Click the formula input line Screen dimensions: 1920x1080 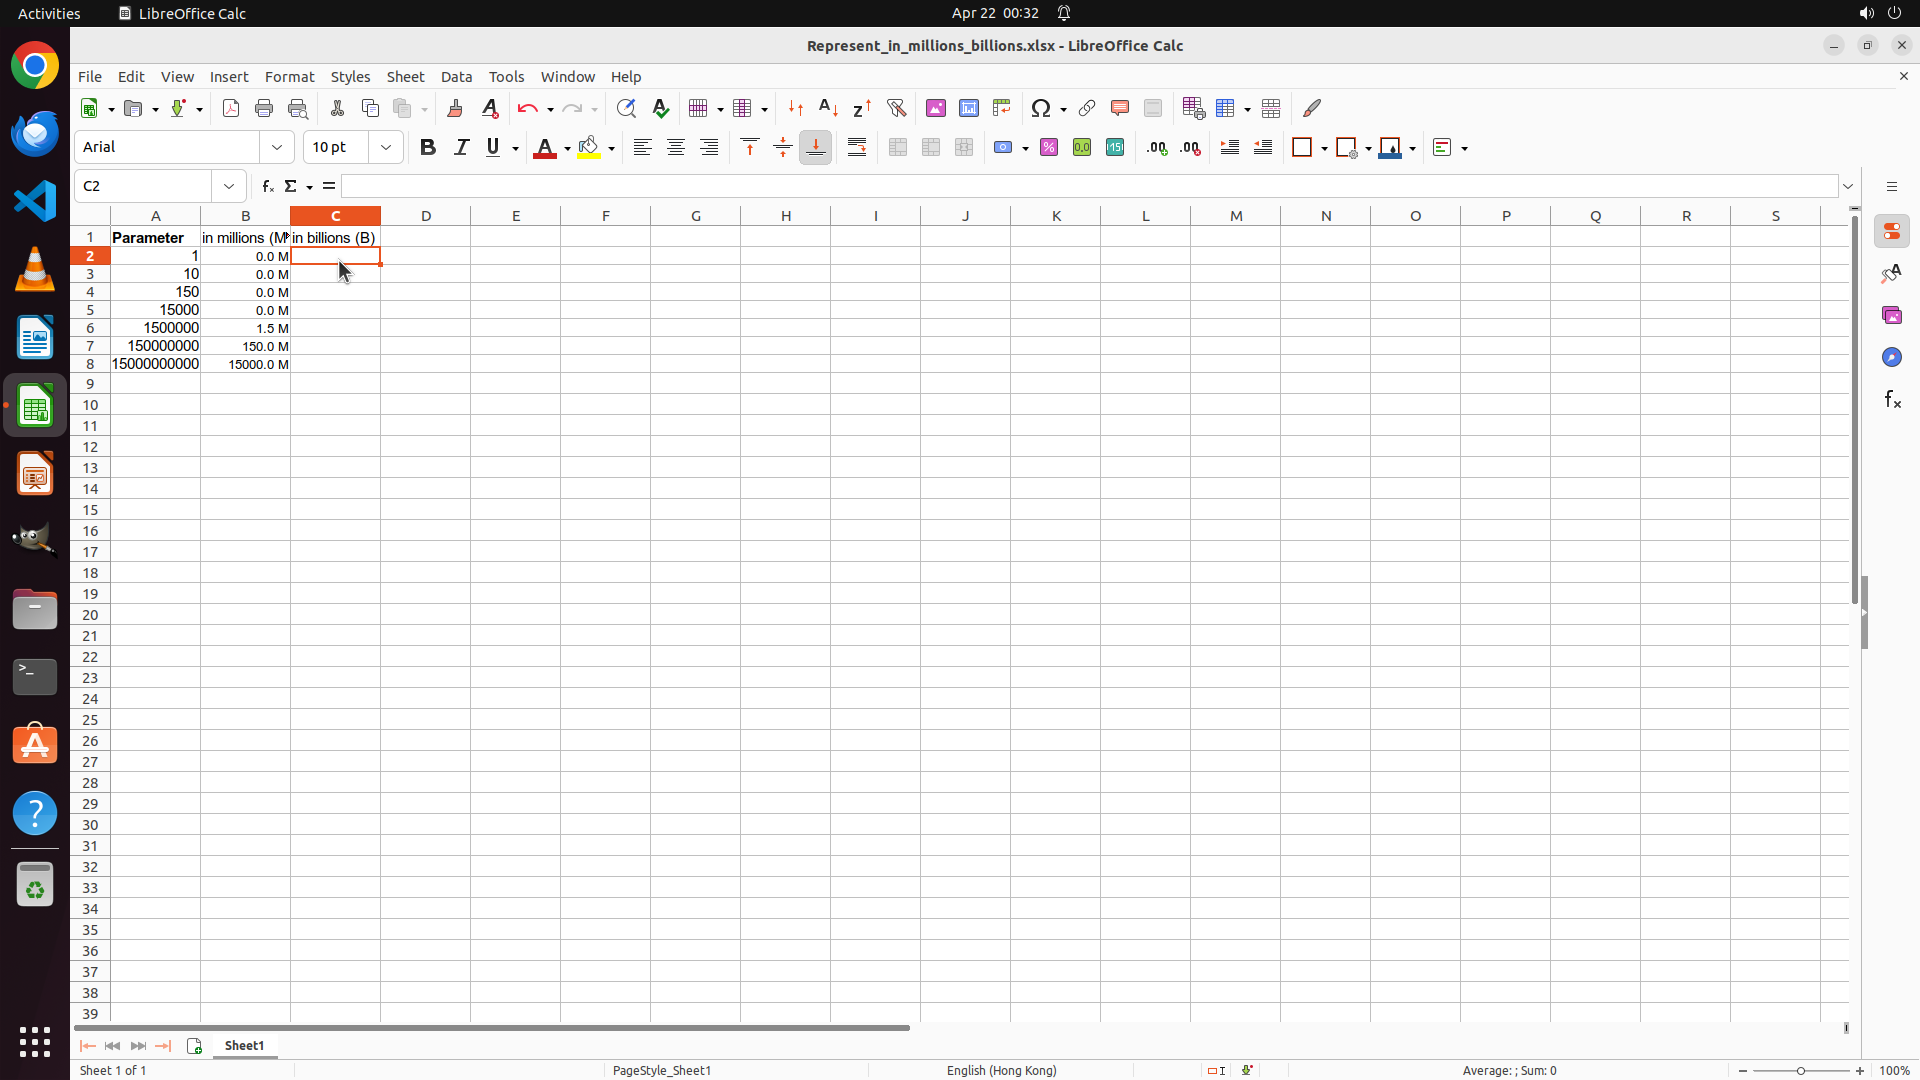[1088, 186]
